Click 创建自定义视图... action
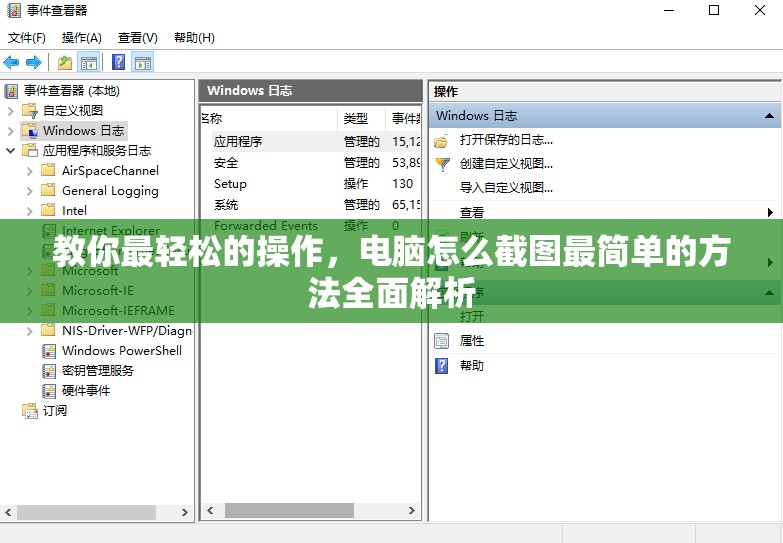Screen dimensions: 783x543 (506, 164)
